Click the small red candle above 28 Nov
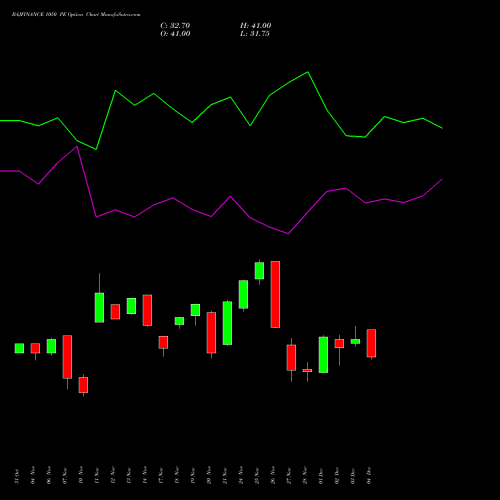 [307, 370]
